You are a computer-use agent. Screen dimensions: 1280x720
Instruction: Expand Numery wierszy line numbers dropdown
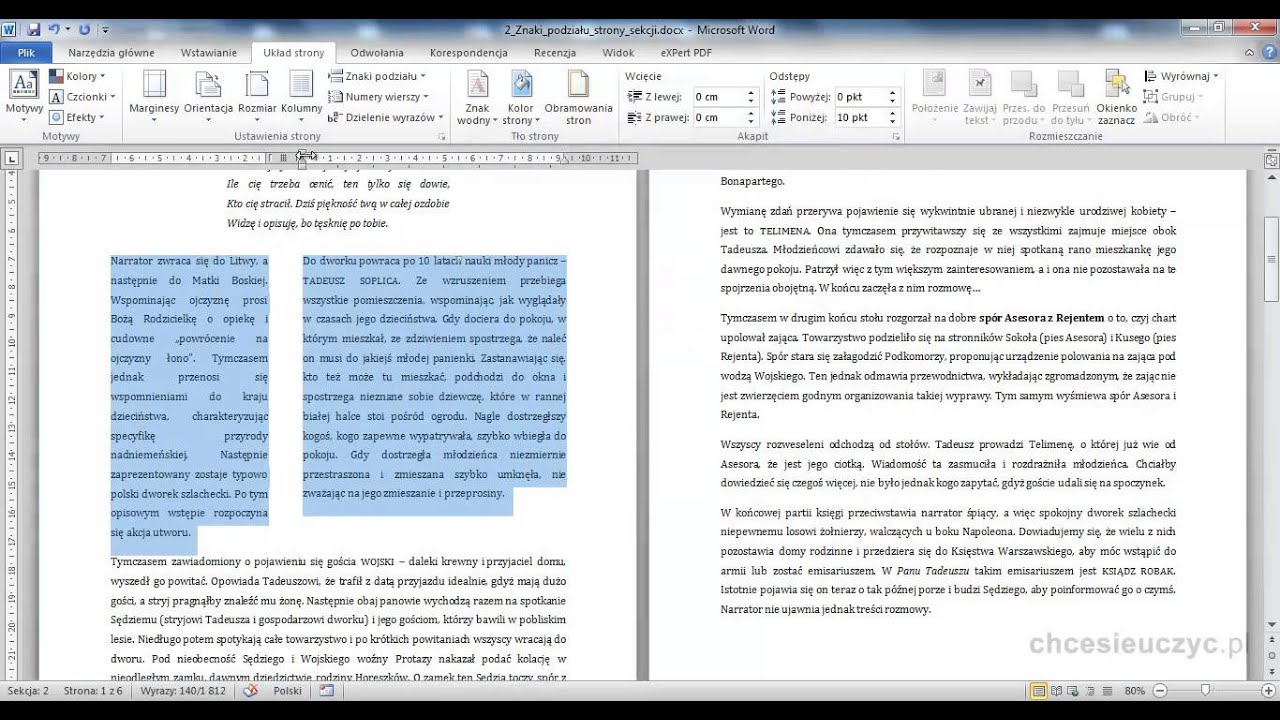tap(379, 97)
